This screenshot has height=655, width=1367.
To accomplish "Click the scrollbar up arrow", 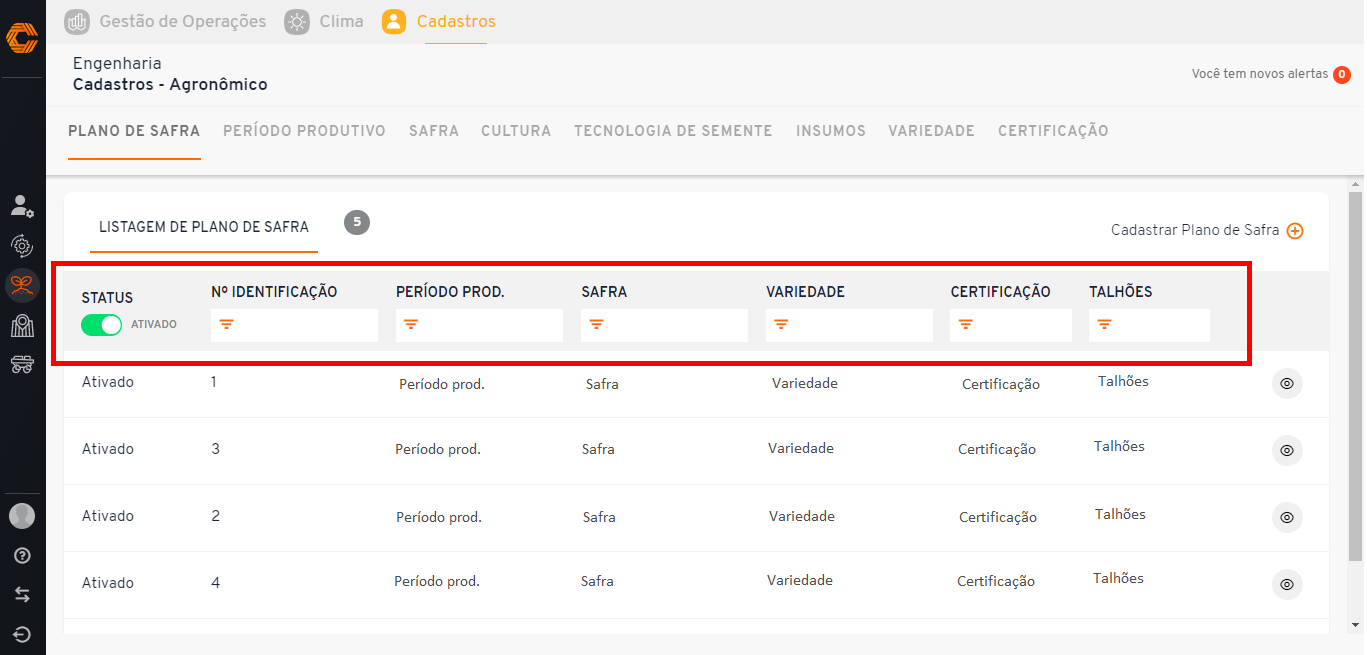I will [x=1355, y=185].
